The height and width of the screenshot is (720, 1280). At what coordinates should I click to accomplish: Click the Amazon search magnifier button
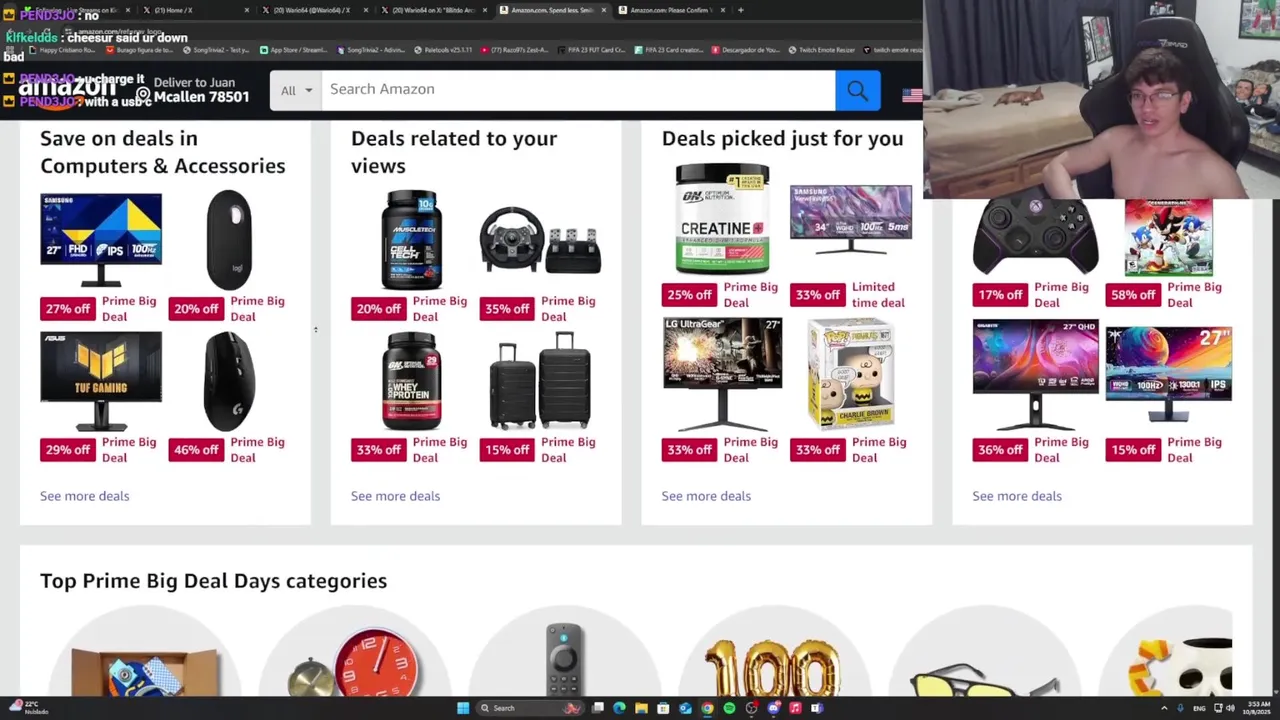(x=857, y=90)
